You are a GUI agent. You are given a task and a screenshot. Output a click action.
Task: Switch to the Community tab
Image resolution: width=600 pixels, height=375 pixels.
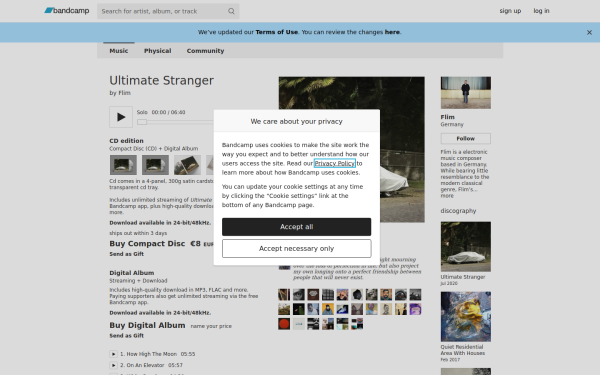[205, 51]
